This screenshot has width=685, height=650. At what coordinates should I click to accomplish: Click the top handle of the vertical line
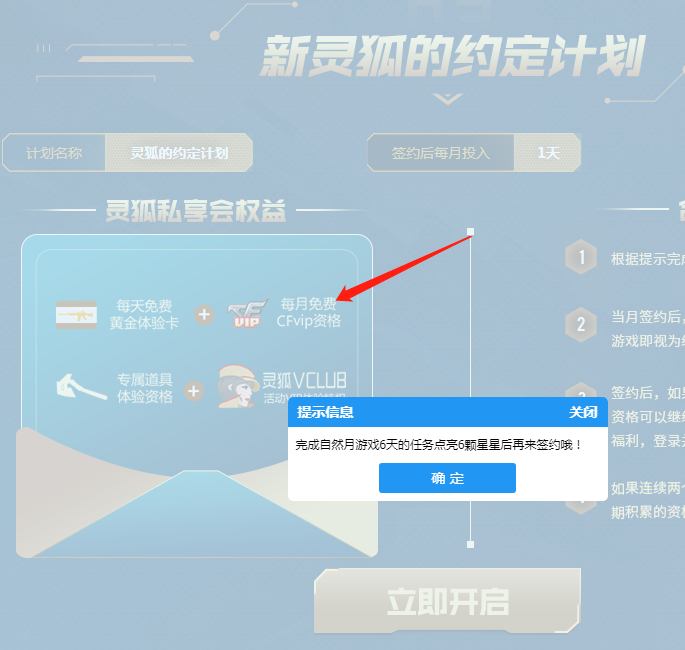pos(471,232)
